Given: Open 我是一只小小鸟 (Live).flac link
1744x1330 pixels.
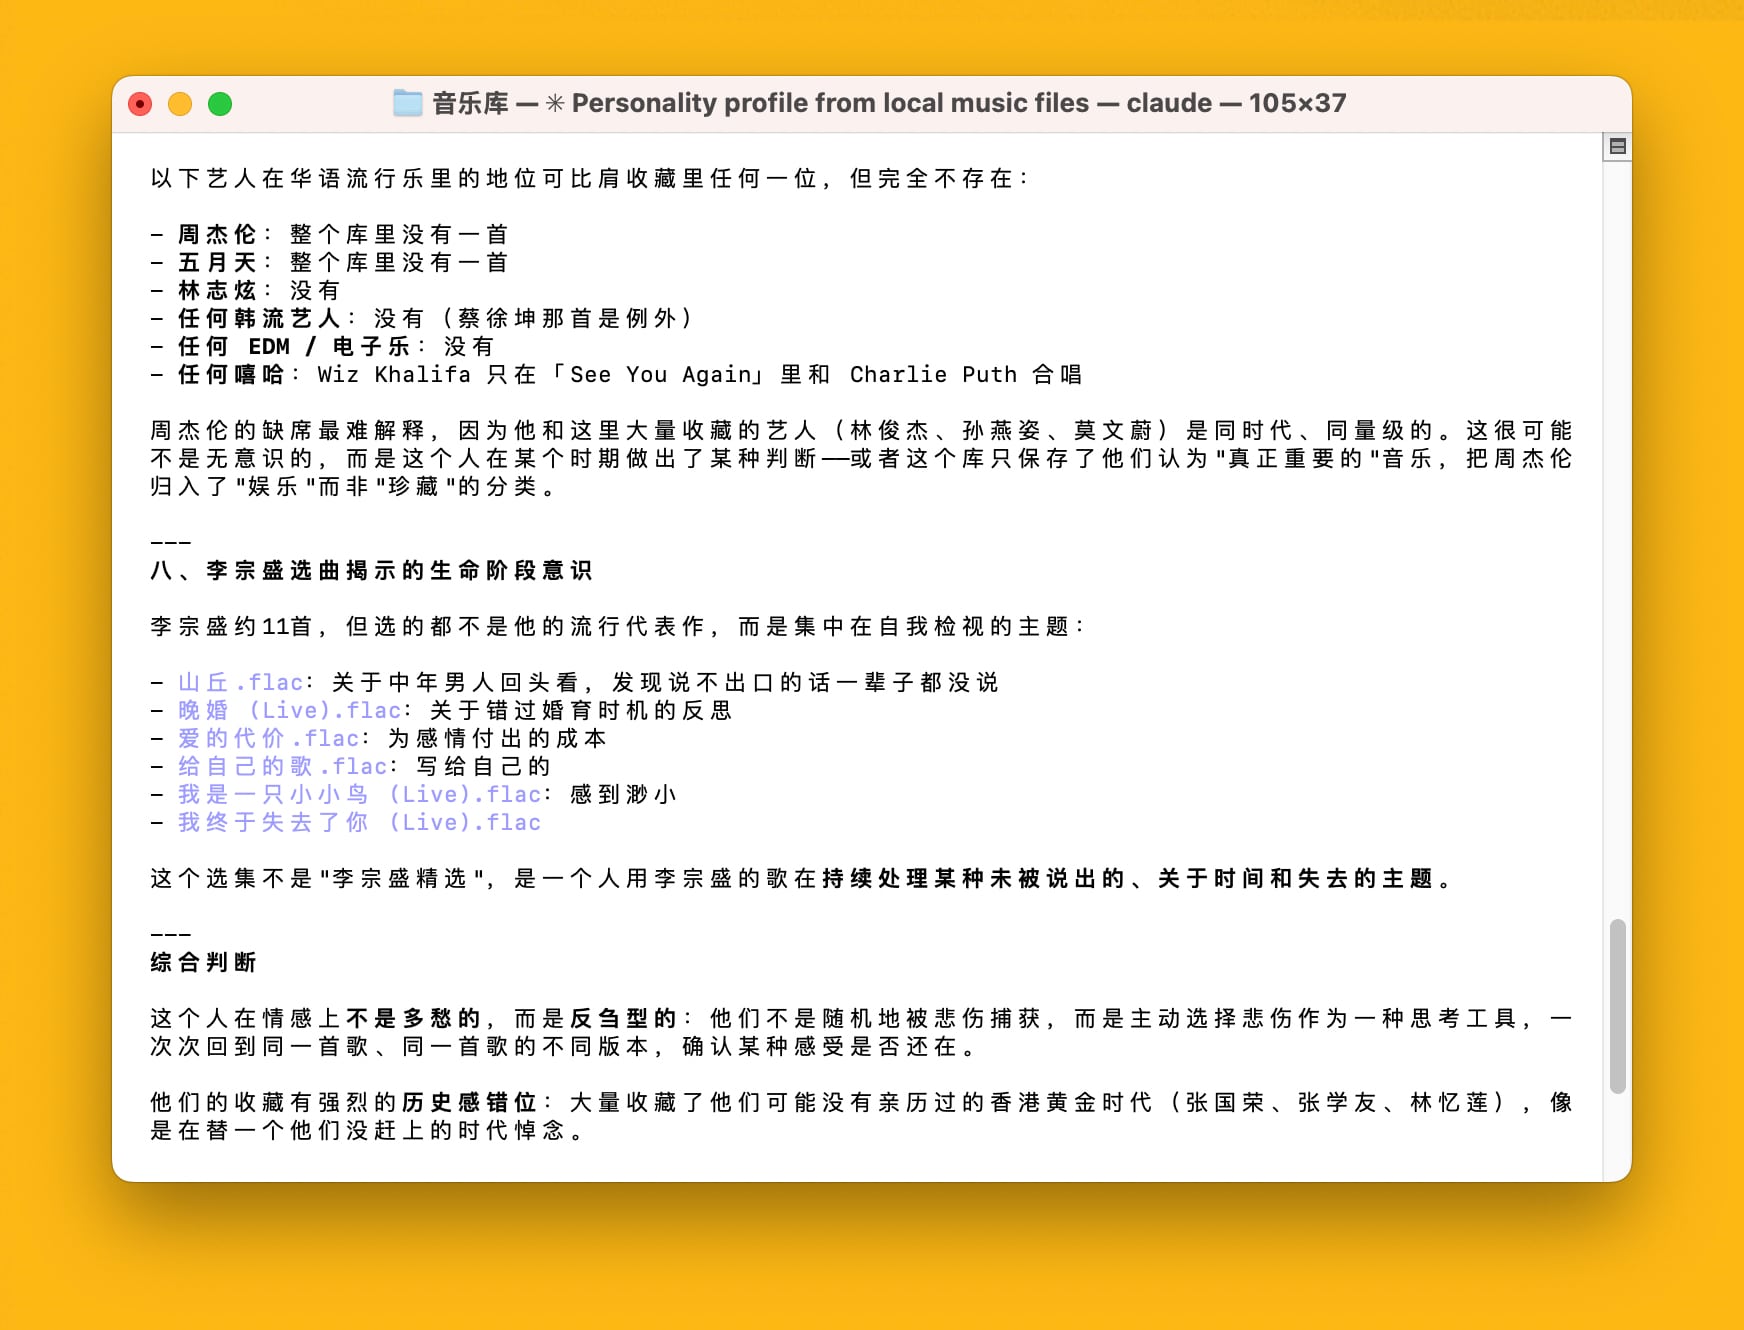Looking at the screenshot, I should [x=360, y=794].
